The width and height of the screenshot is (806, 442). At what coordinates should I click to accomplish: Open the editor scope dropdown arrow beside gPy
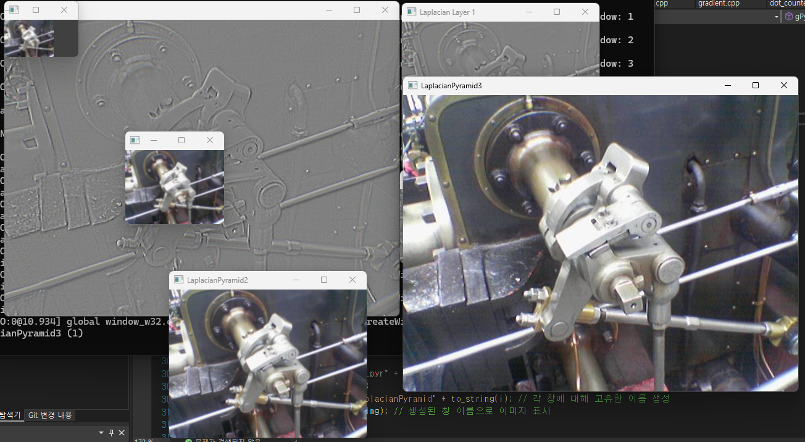coord(776,17)
